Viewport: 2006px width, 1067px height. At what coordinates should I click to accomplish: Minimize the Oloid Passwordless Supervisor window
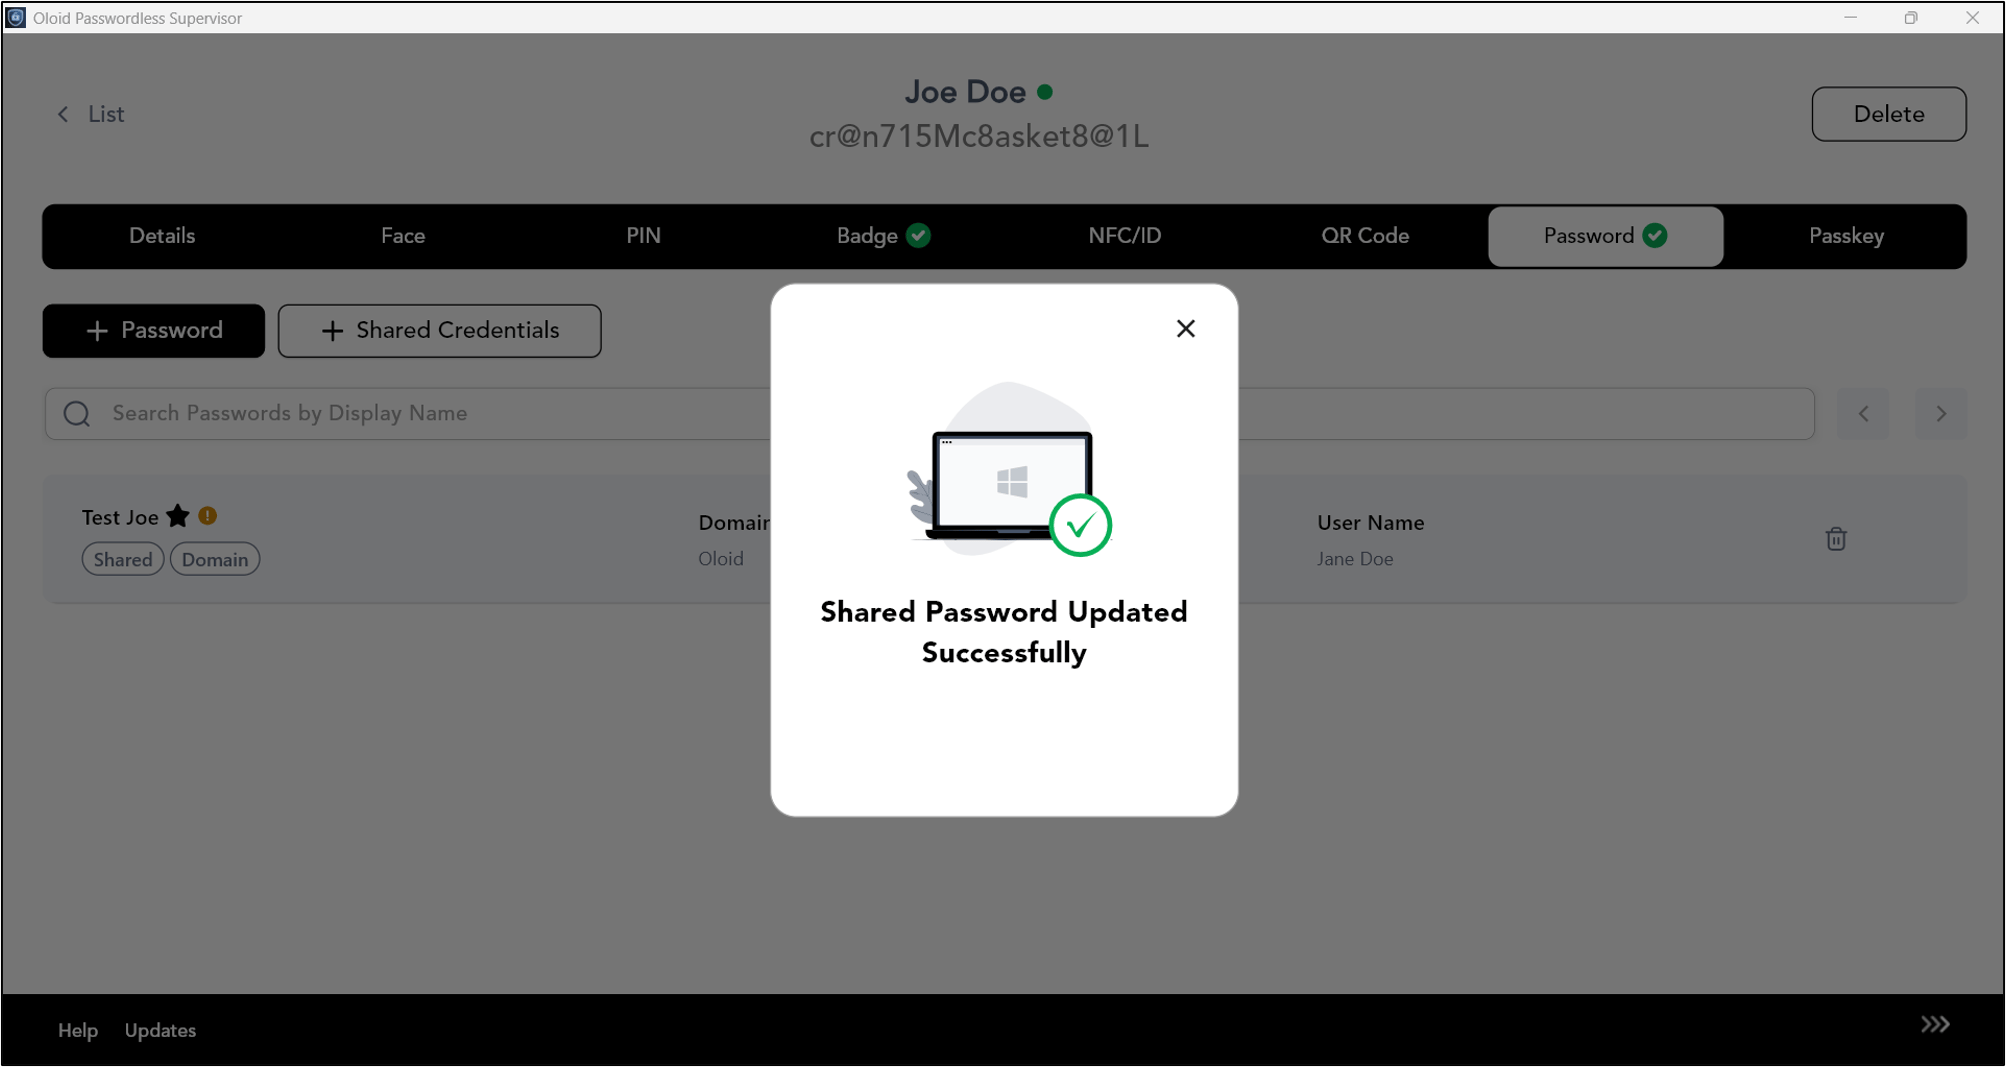click(1851, 18)
